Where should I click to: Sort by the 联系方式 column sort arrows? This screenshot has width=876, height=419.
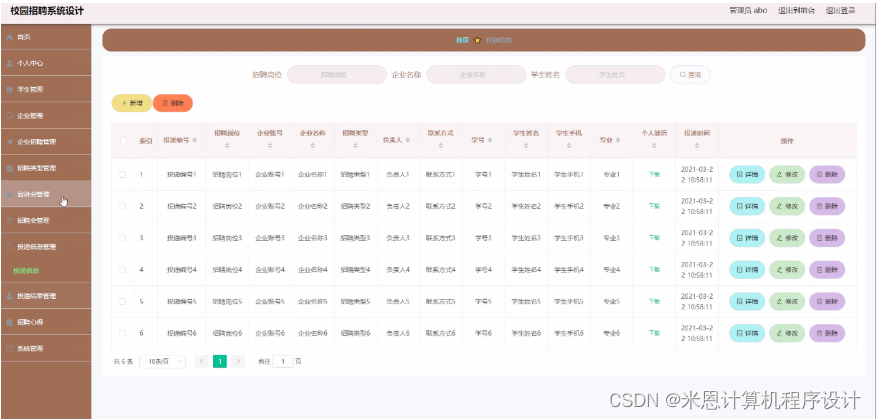point(440,146)
